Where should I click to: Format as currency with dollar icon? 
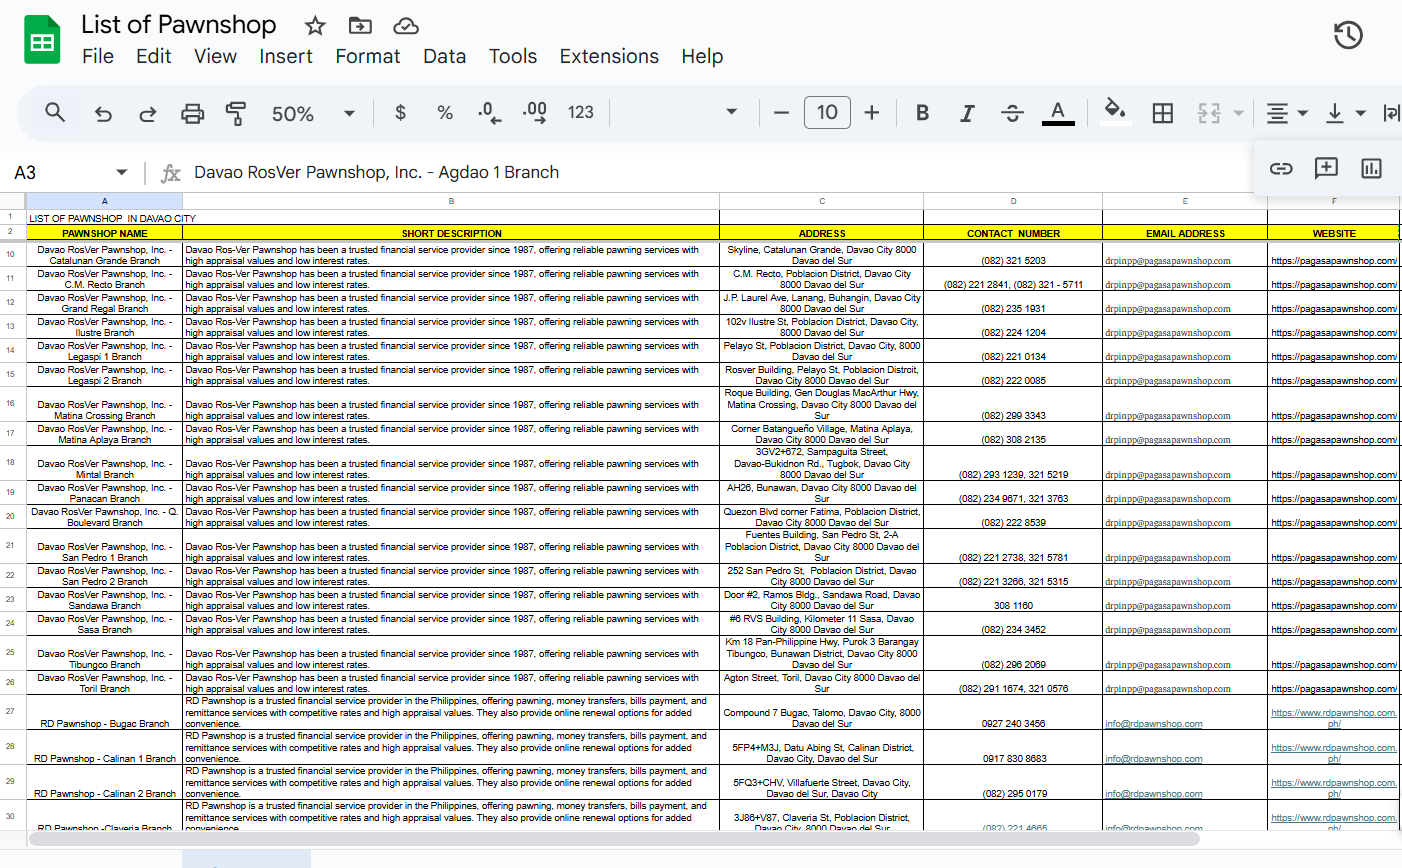[400, 113]
